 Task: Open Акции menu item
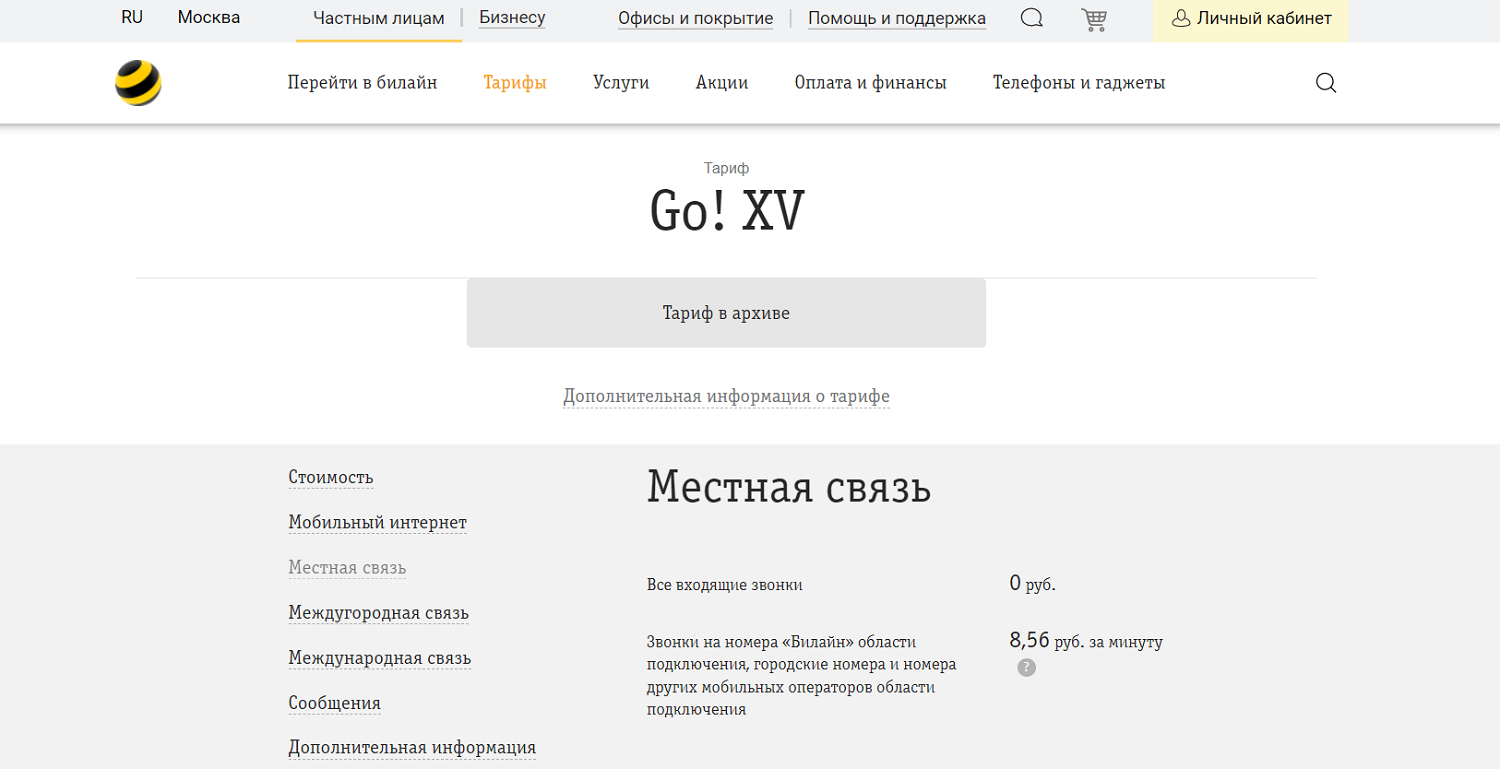722,83
